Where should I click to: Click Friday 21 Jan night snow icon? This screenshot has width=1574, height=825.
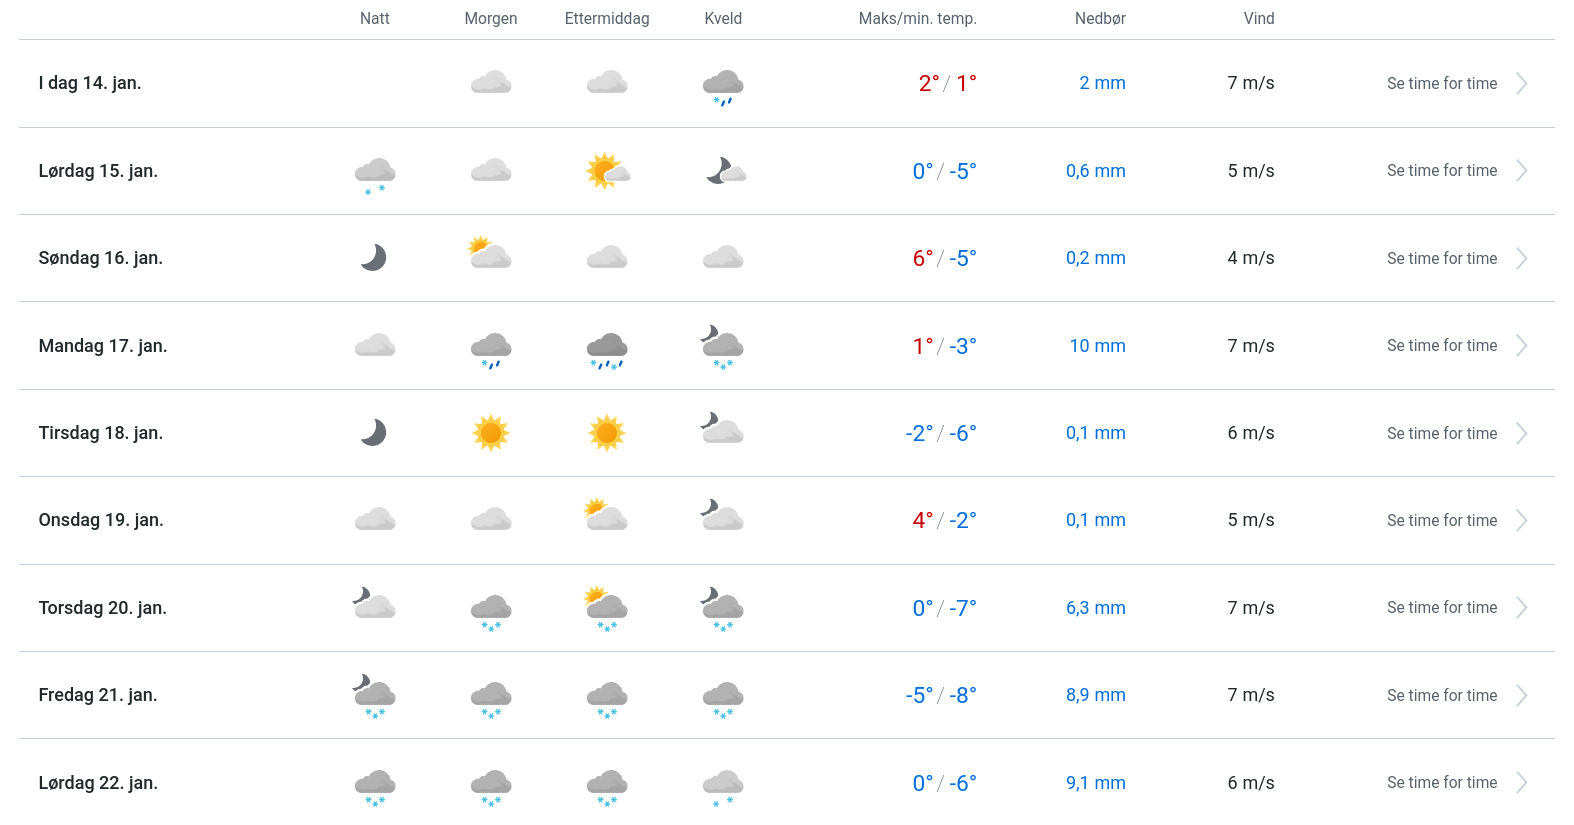[x=375, y=696]
